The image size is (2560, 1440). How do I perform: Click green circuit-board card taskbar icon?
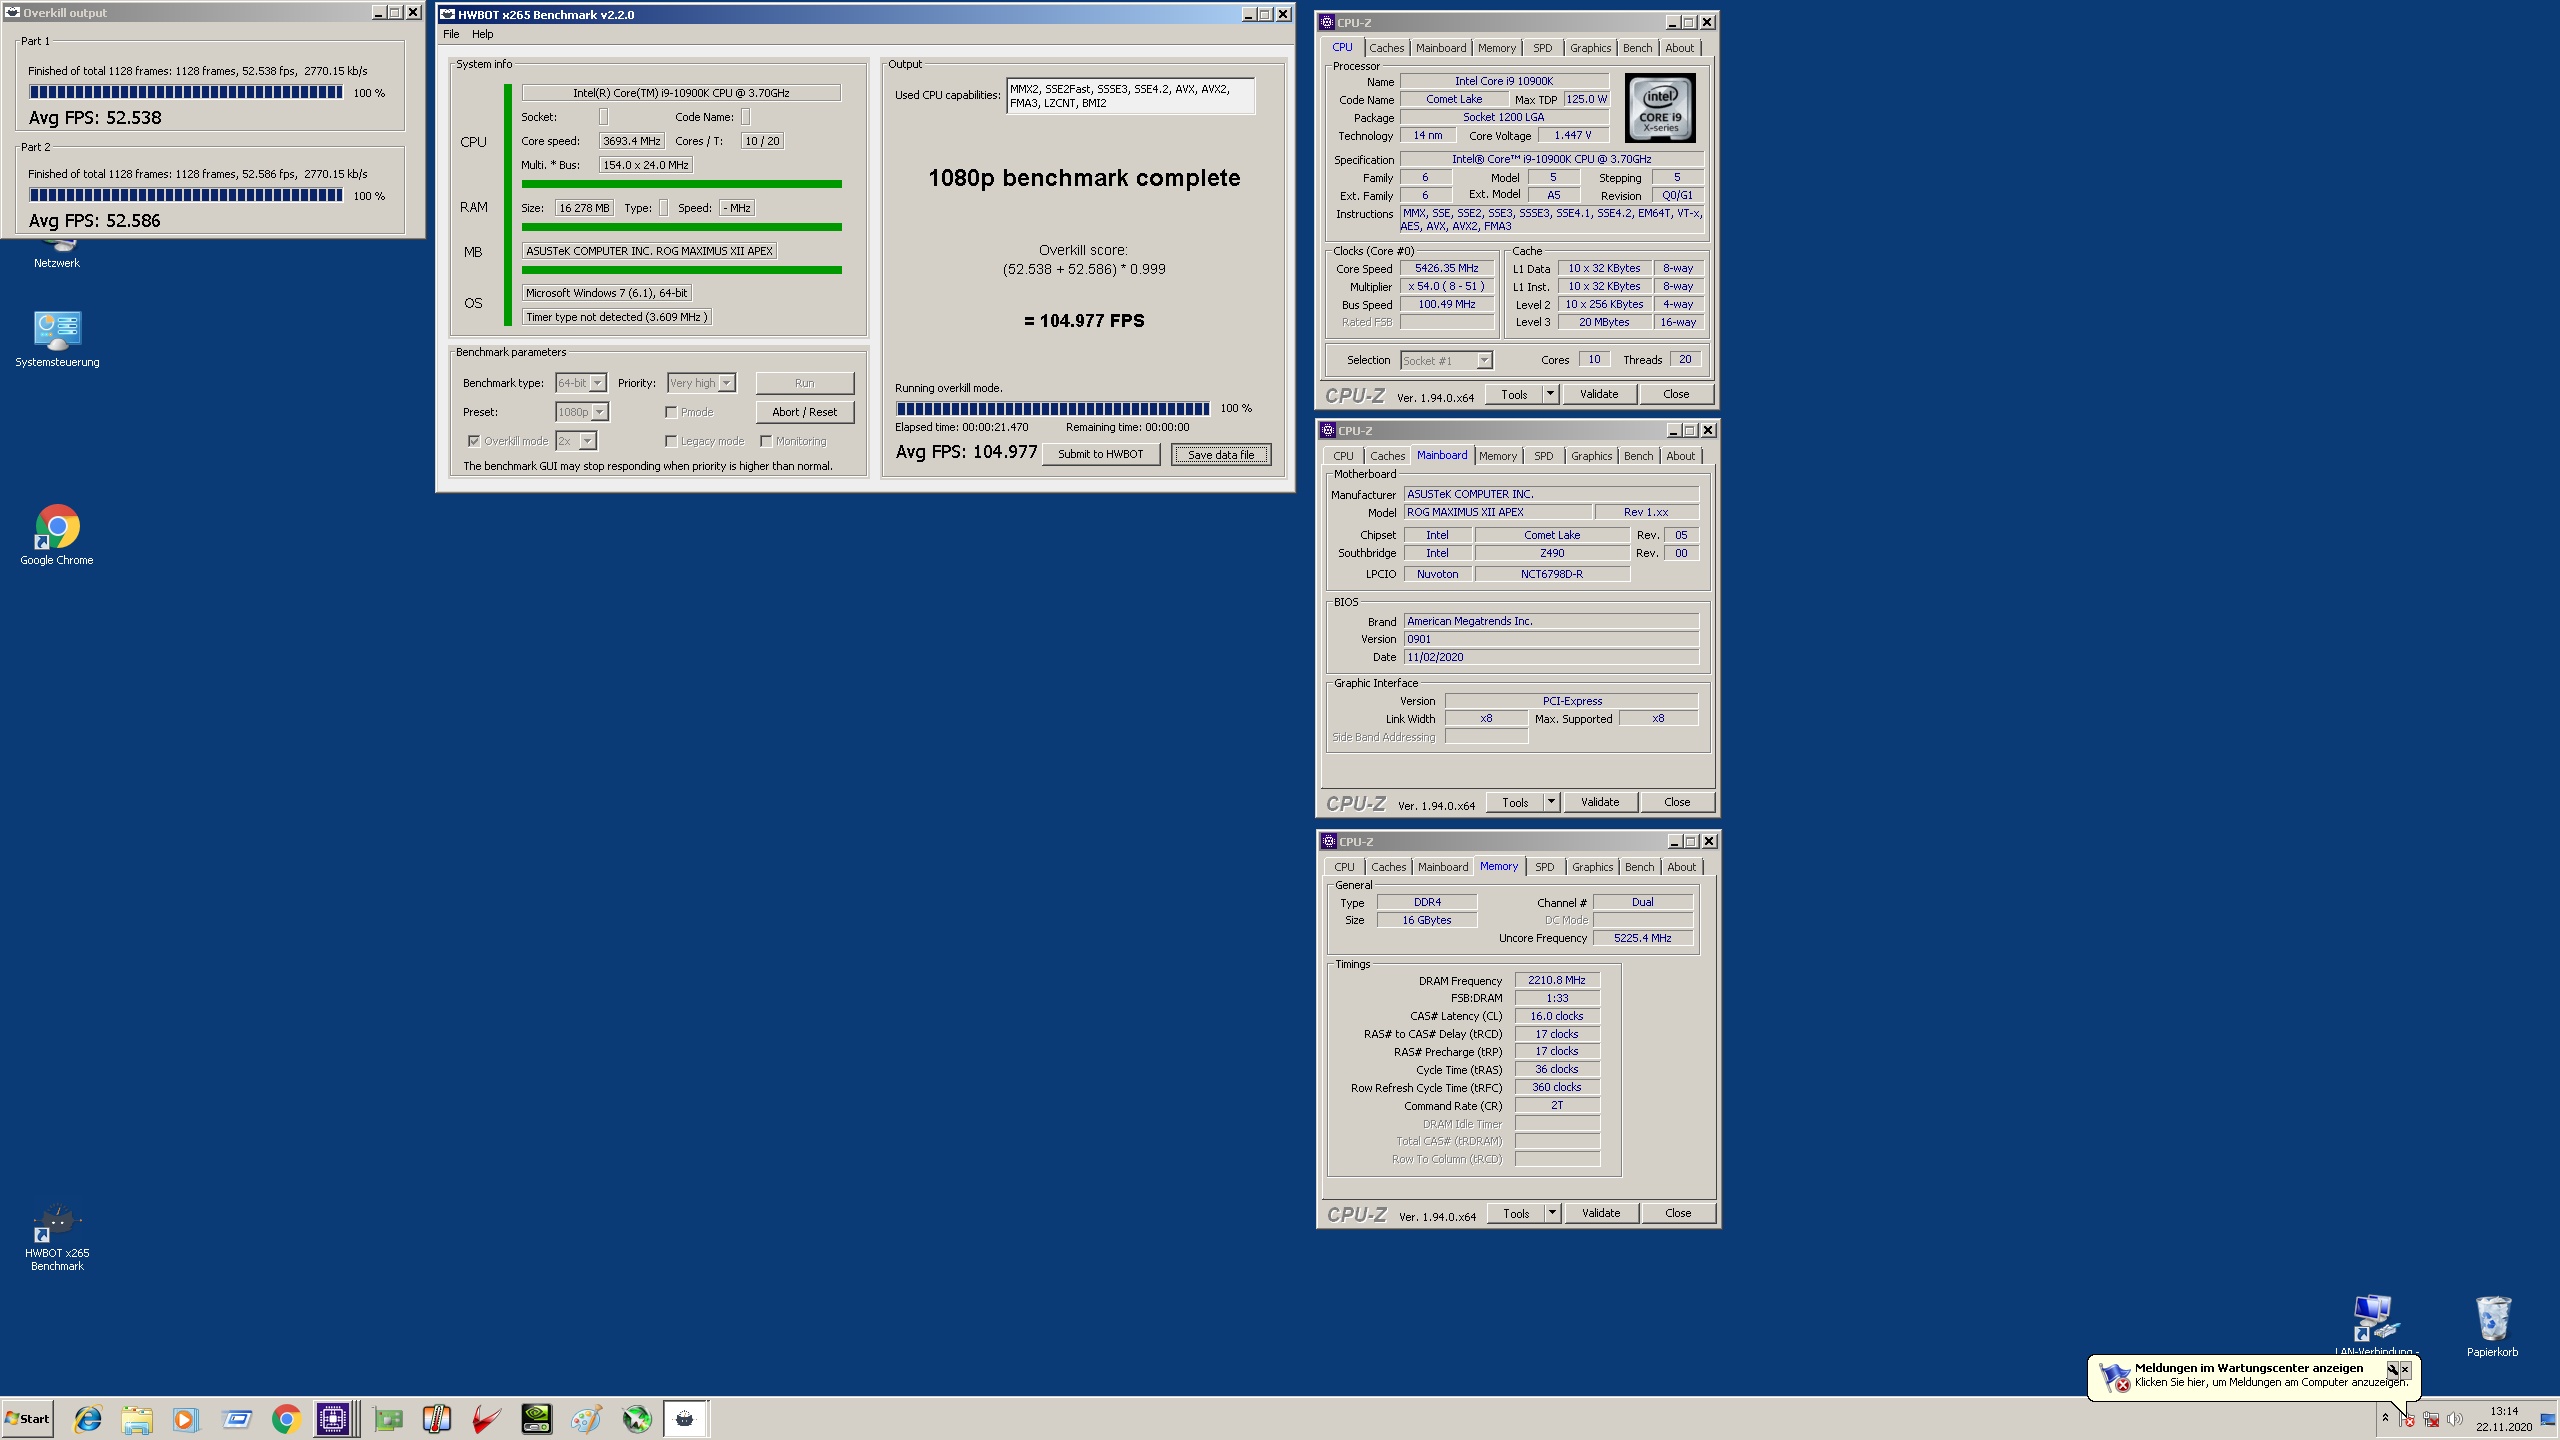point(388,1419)
